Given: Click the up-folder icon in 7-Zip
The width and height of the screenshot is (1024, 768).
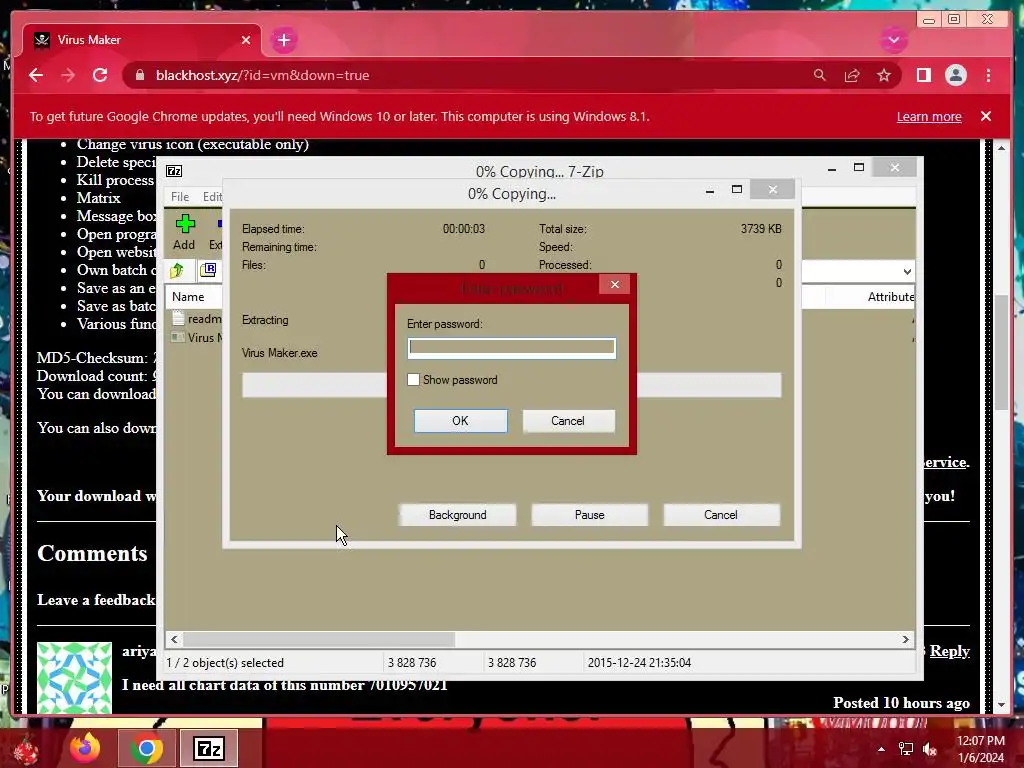Looking at the screenshot, I should [x=177, y=270].
